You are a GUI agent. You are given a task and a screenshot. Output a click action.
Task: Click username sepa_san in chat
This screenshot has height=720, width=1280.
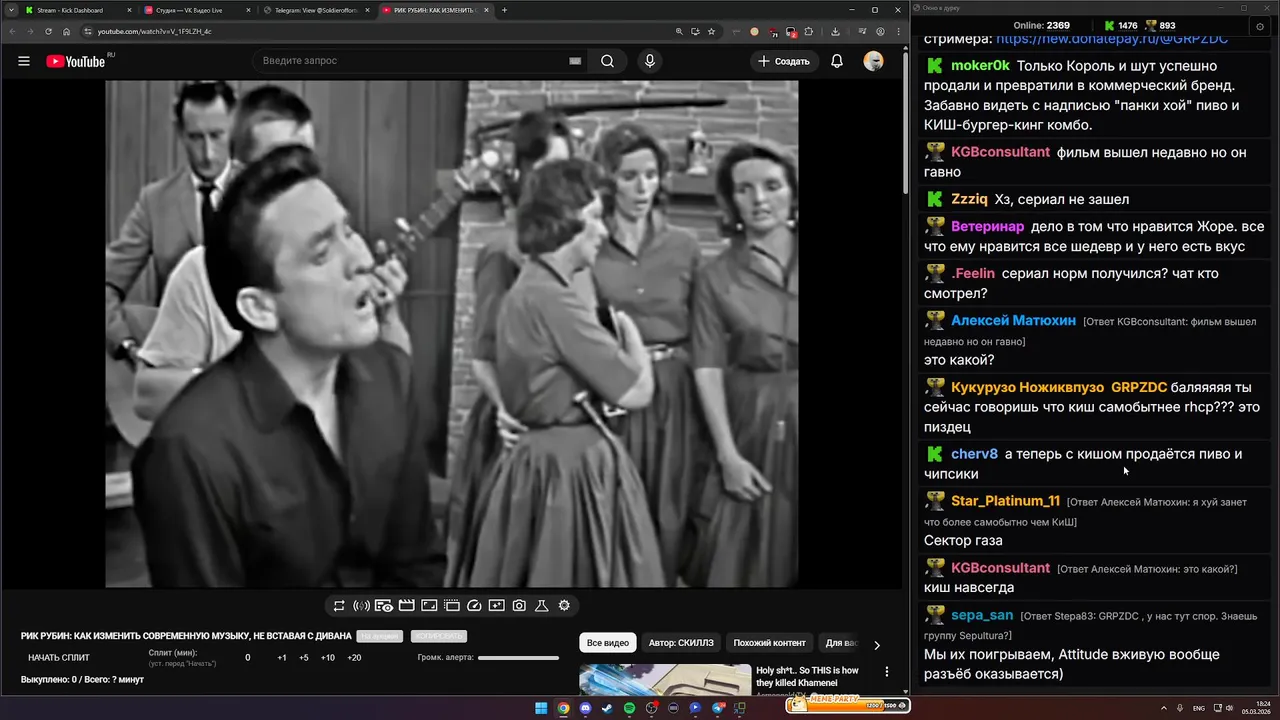(x=982, y=615)
